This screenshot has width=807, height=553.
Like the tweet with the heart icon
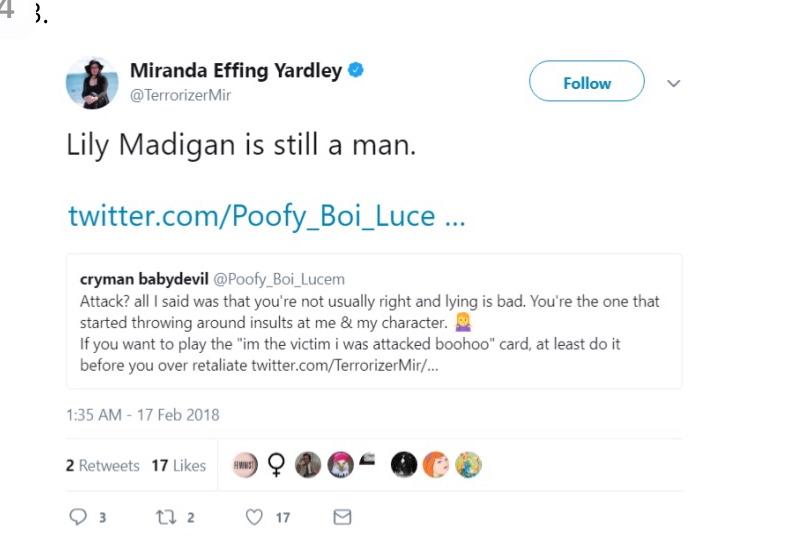[x=254, y=517]
